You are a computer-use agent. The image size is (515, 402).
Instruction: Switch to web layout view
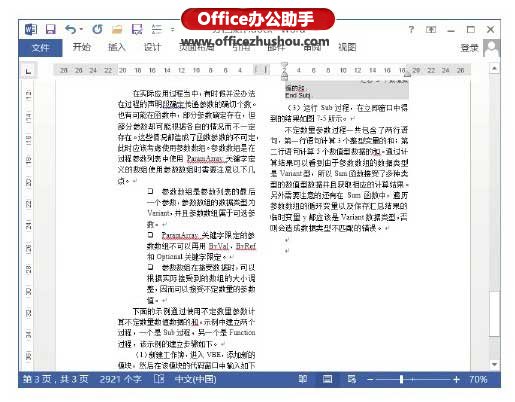point(352,379)
